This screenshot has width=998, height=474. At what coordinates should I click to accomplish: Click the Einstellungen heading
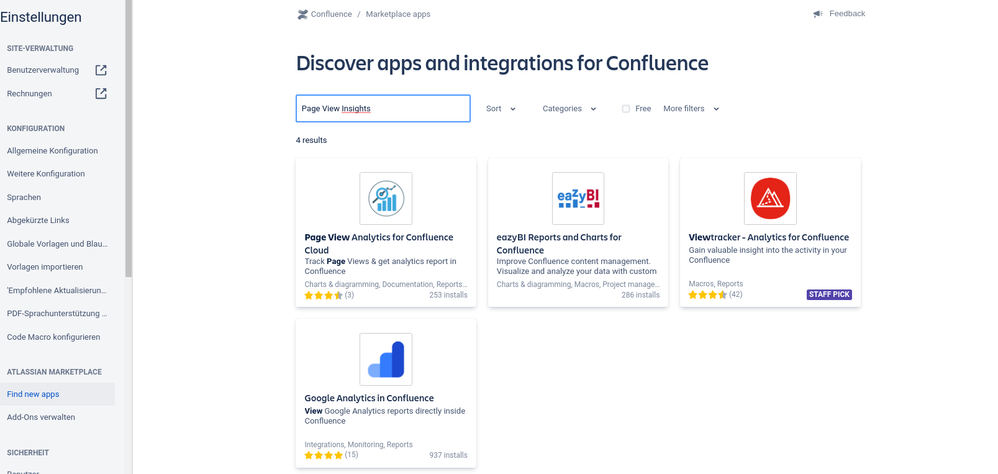coord(41,17)
